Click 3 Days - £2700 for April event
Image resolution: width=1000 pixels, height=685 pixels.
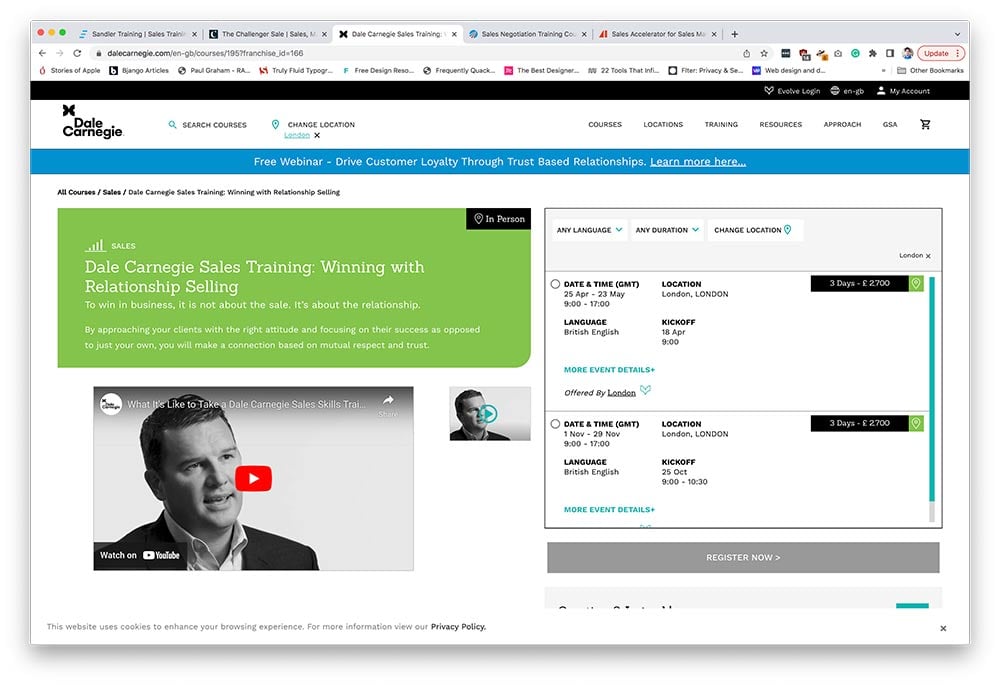[859, 283]
